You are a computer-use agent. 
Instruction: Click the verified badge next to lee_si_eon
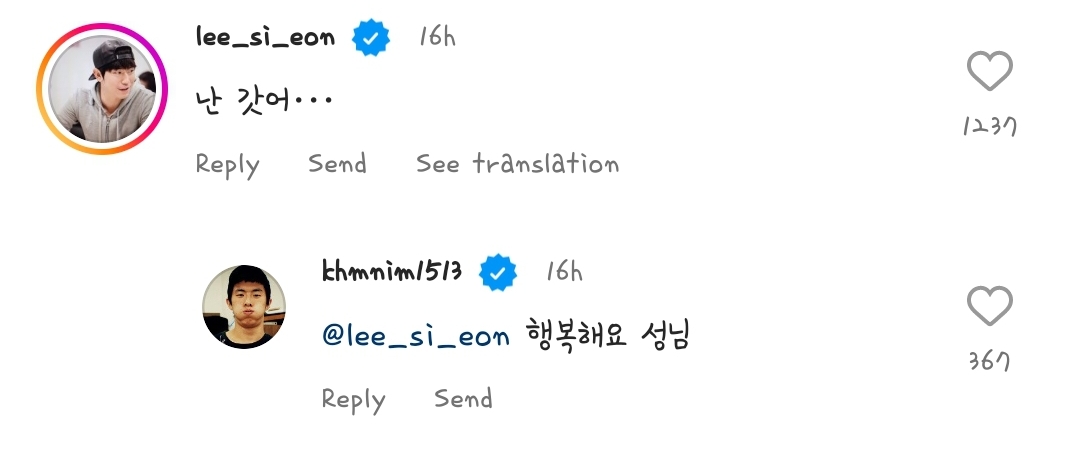pos(371,37)
